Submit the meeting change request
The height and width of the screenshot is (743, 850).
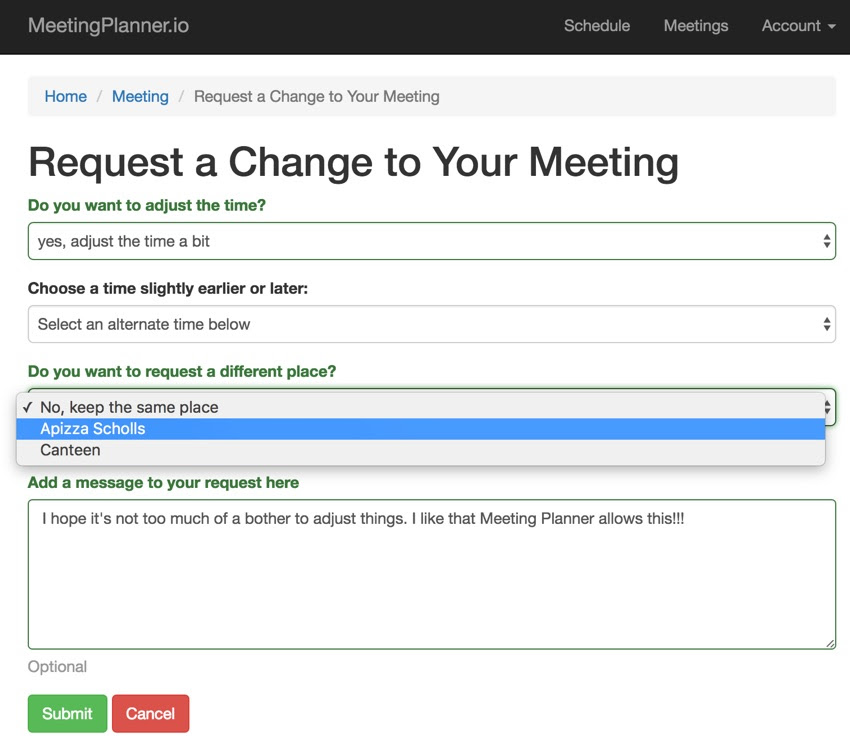point(67,713)
